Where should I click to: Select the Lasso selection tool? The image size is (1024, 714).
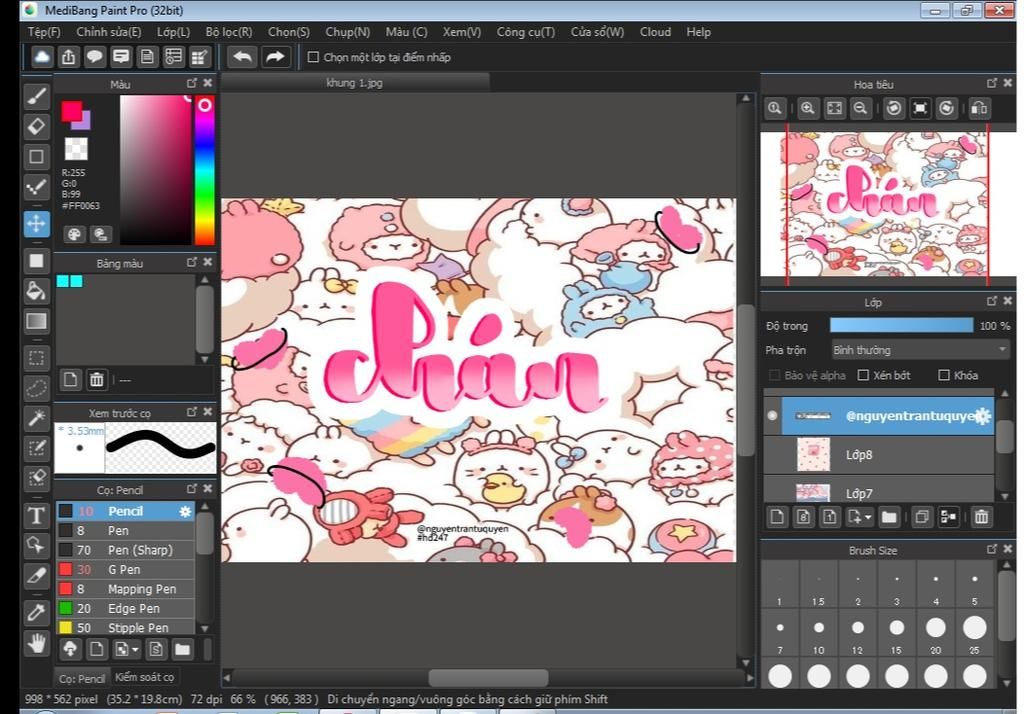pos(37,388)
